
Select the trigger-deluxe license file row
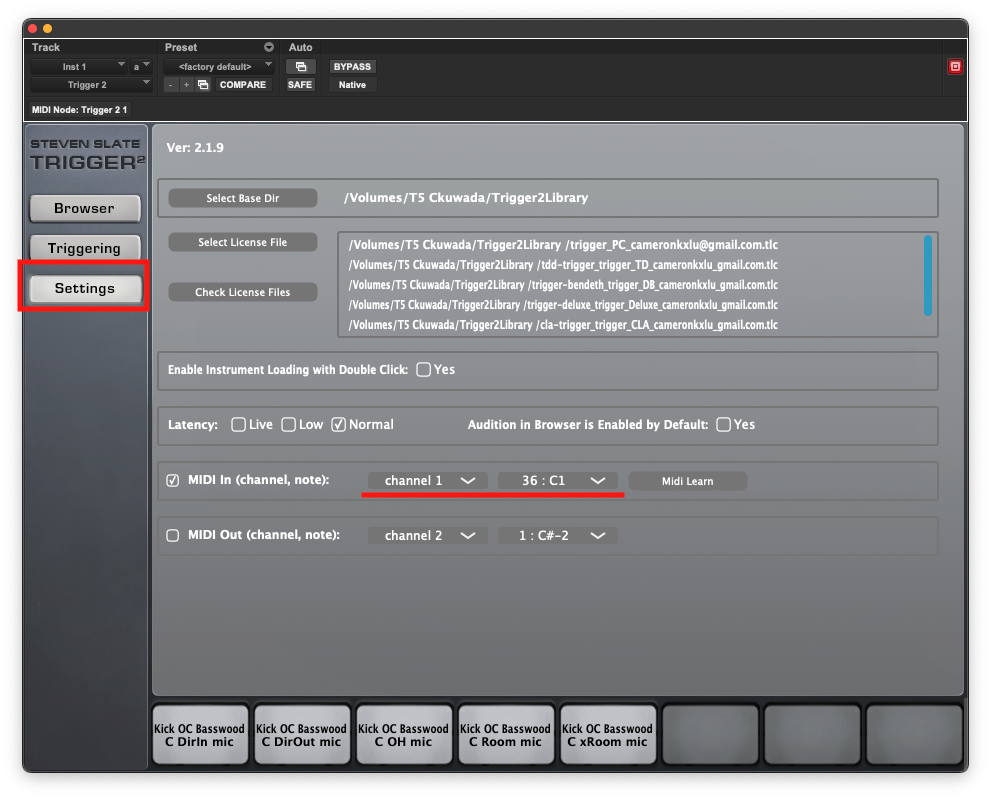pos(563,305)
